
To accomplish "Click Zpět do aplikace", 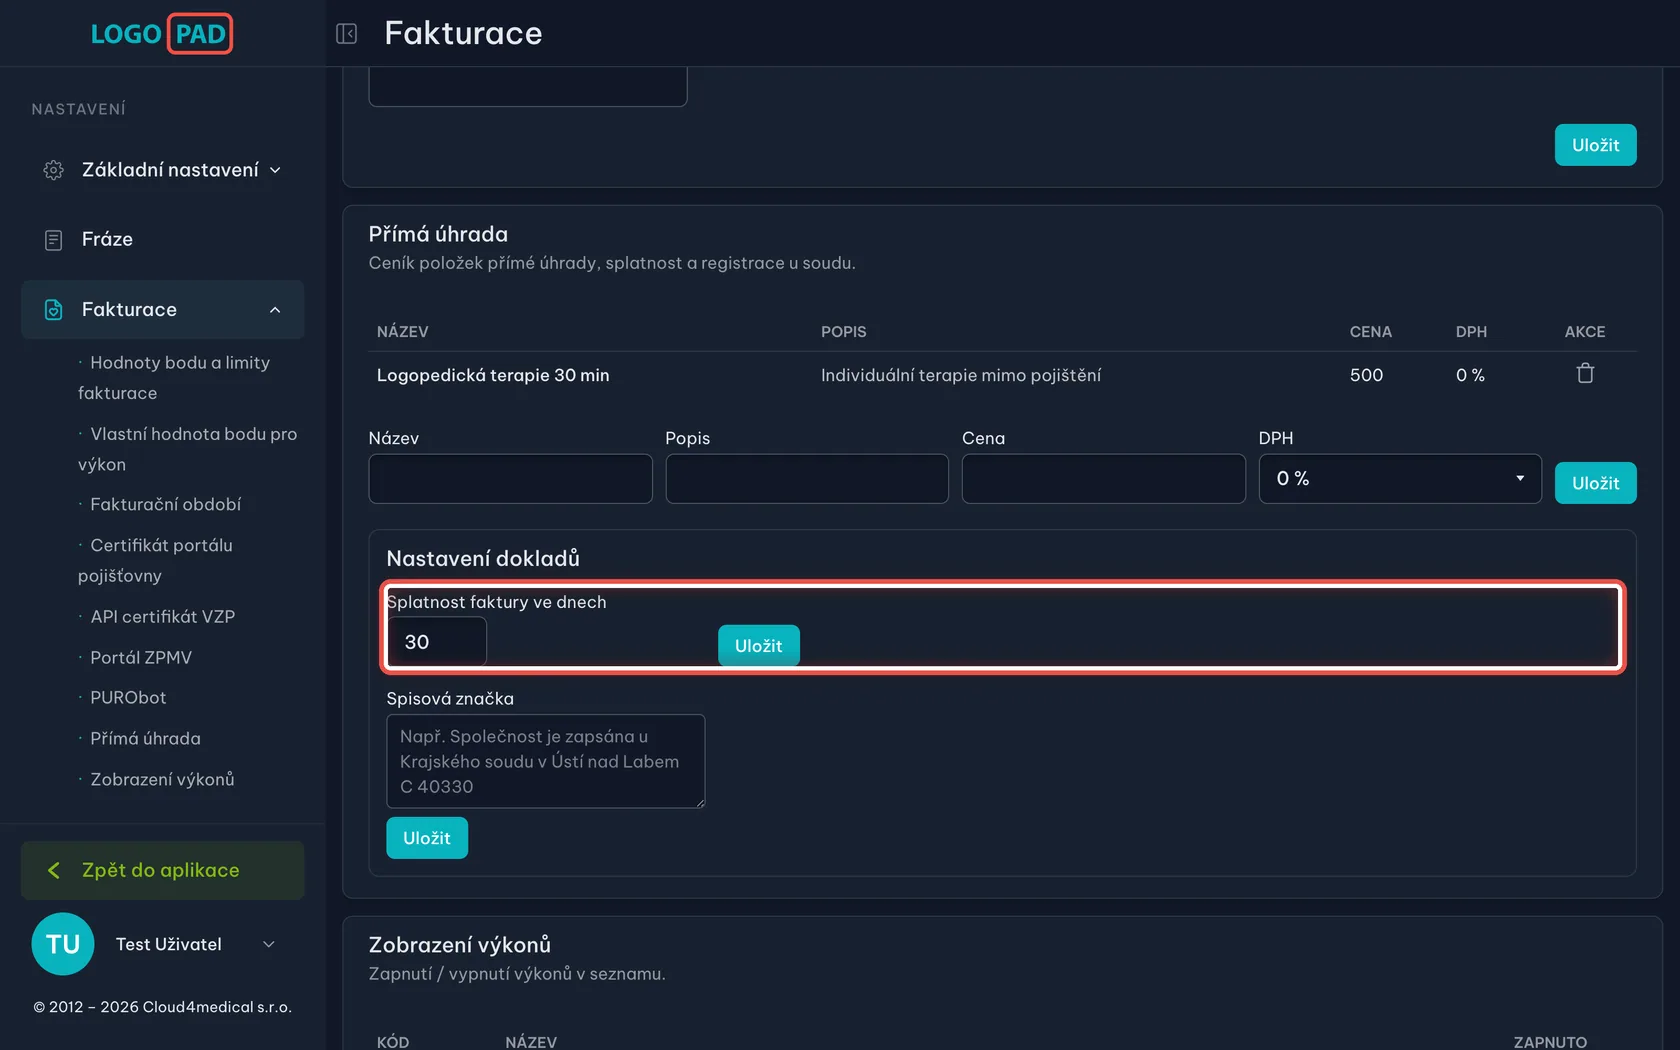I will point(163,870).
